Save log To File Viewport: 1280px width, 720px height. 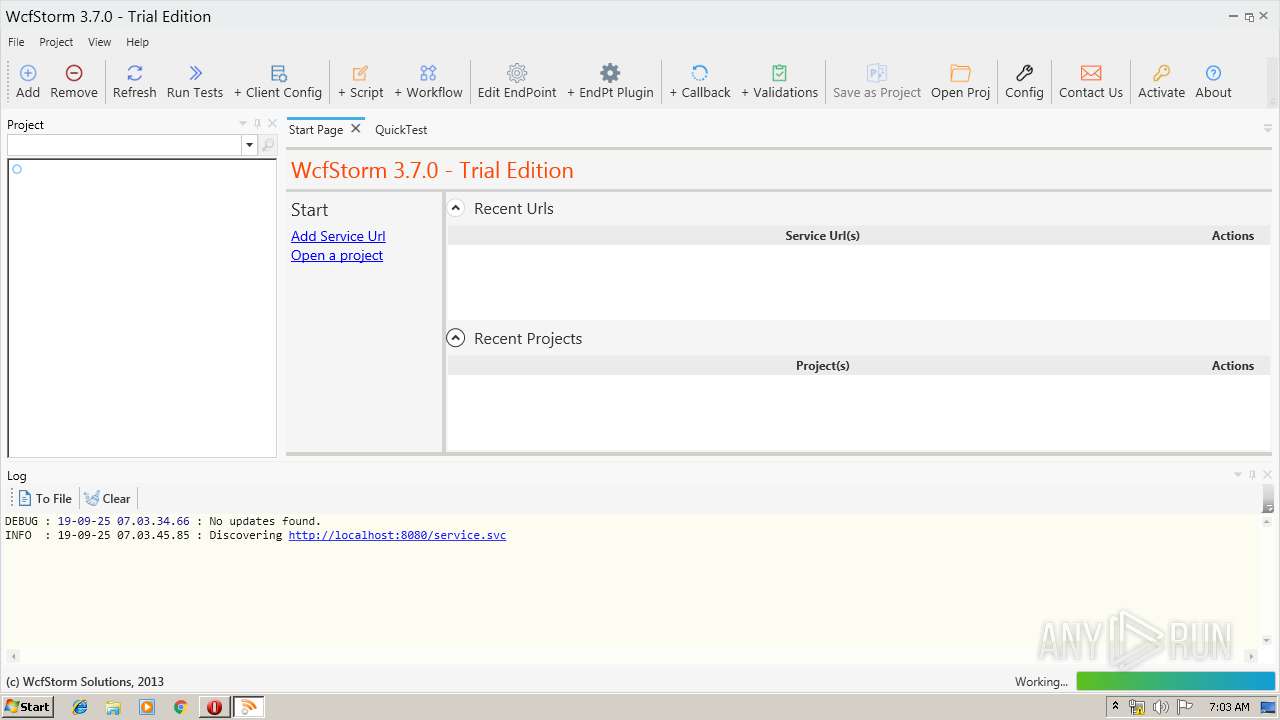pos(45,498)
